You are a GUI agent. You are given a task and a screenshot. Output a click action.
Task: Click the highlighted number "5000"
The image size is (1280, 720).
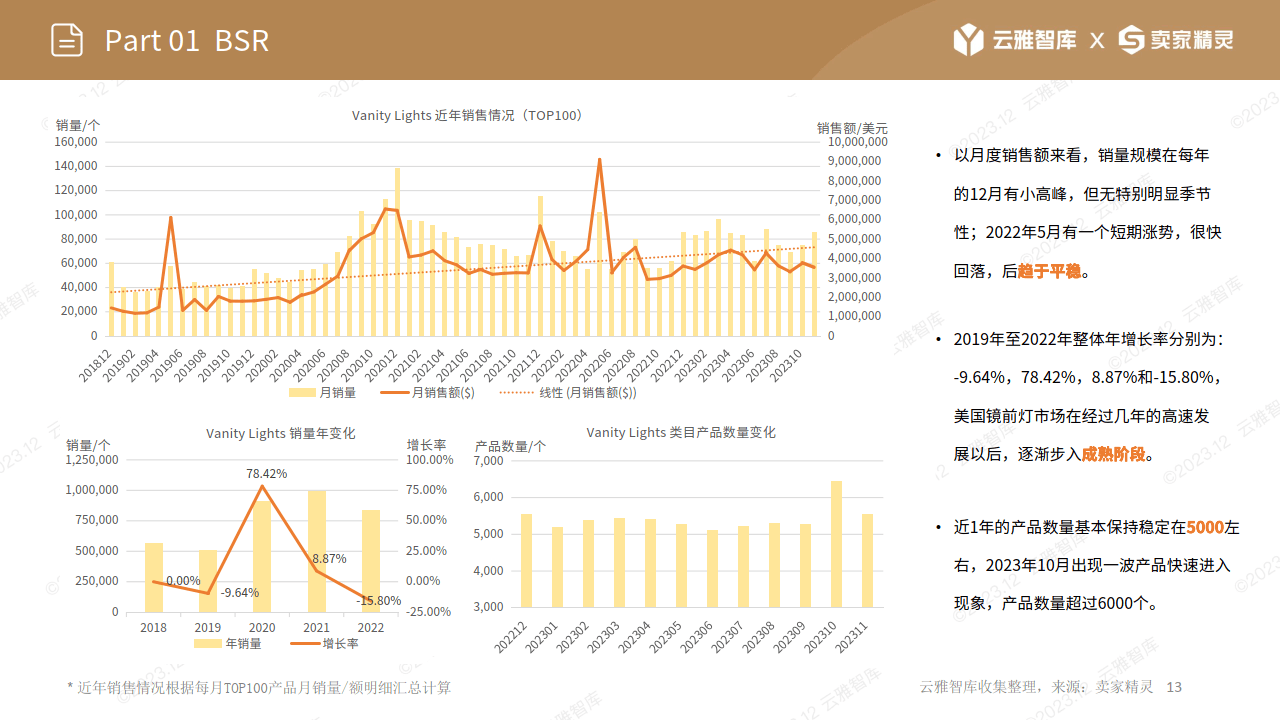(x=1205, y=527)
